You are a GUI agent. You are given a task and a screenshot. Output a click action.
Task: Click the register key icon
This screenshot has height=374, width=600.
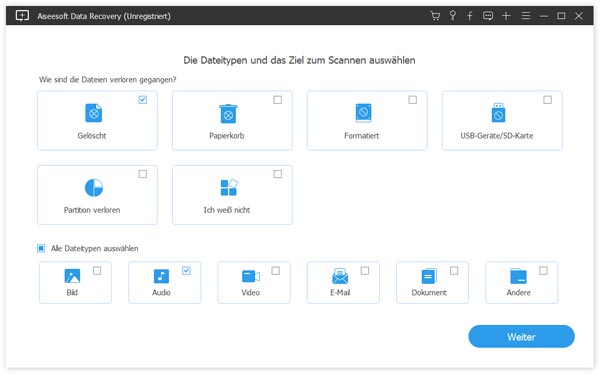pyautogui.click(x=453, y=16)
